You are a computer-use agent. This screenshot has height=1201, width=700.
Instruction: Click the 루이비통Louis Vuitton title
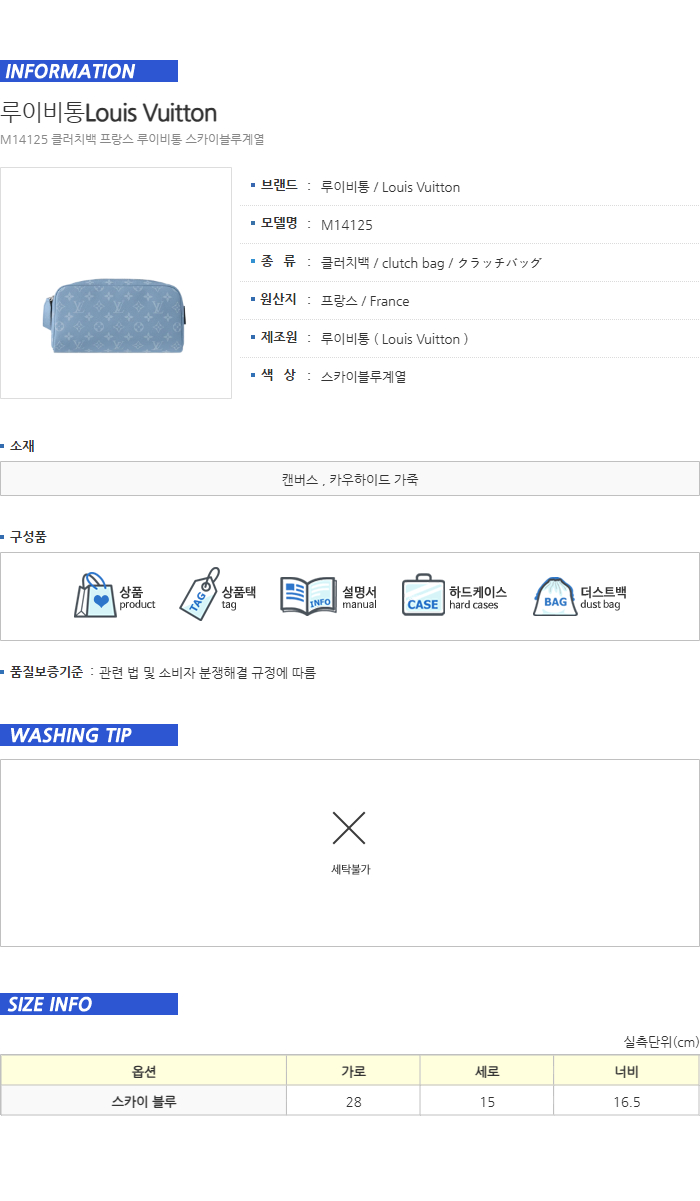pos(109,112)
